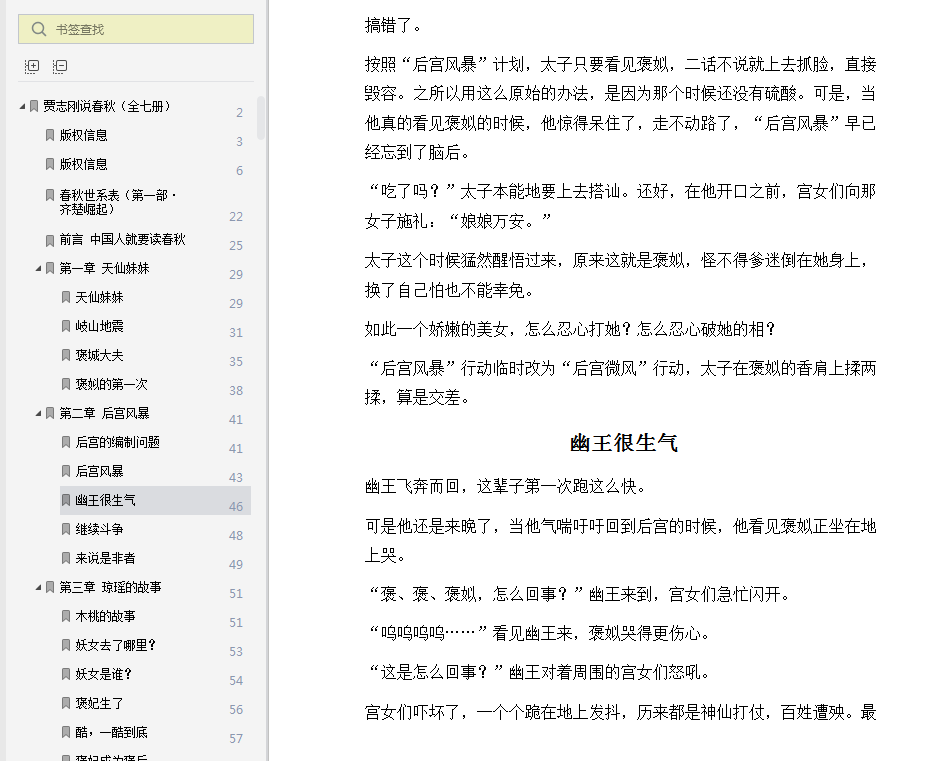Jump to 岐山地震 section
The height and width of the screenshot is (761, 930).
pos(100,326)
